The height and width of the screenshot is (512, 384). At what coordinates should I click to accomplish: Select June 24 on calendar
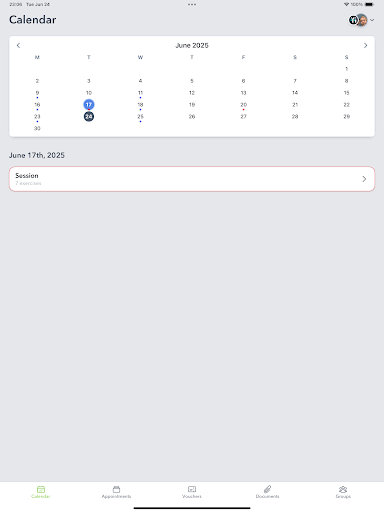89,116
